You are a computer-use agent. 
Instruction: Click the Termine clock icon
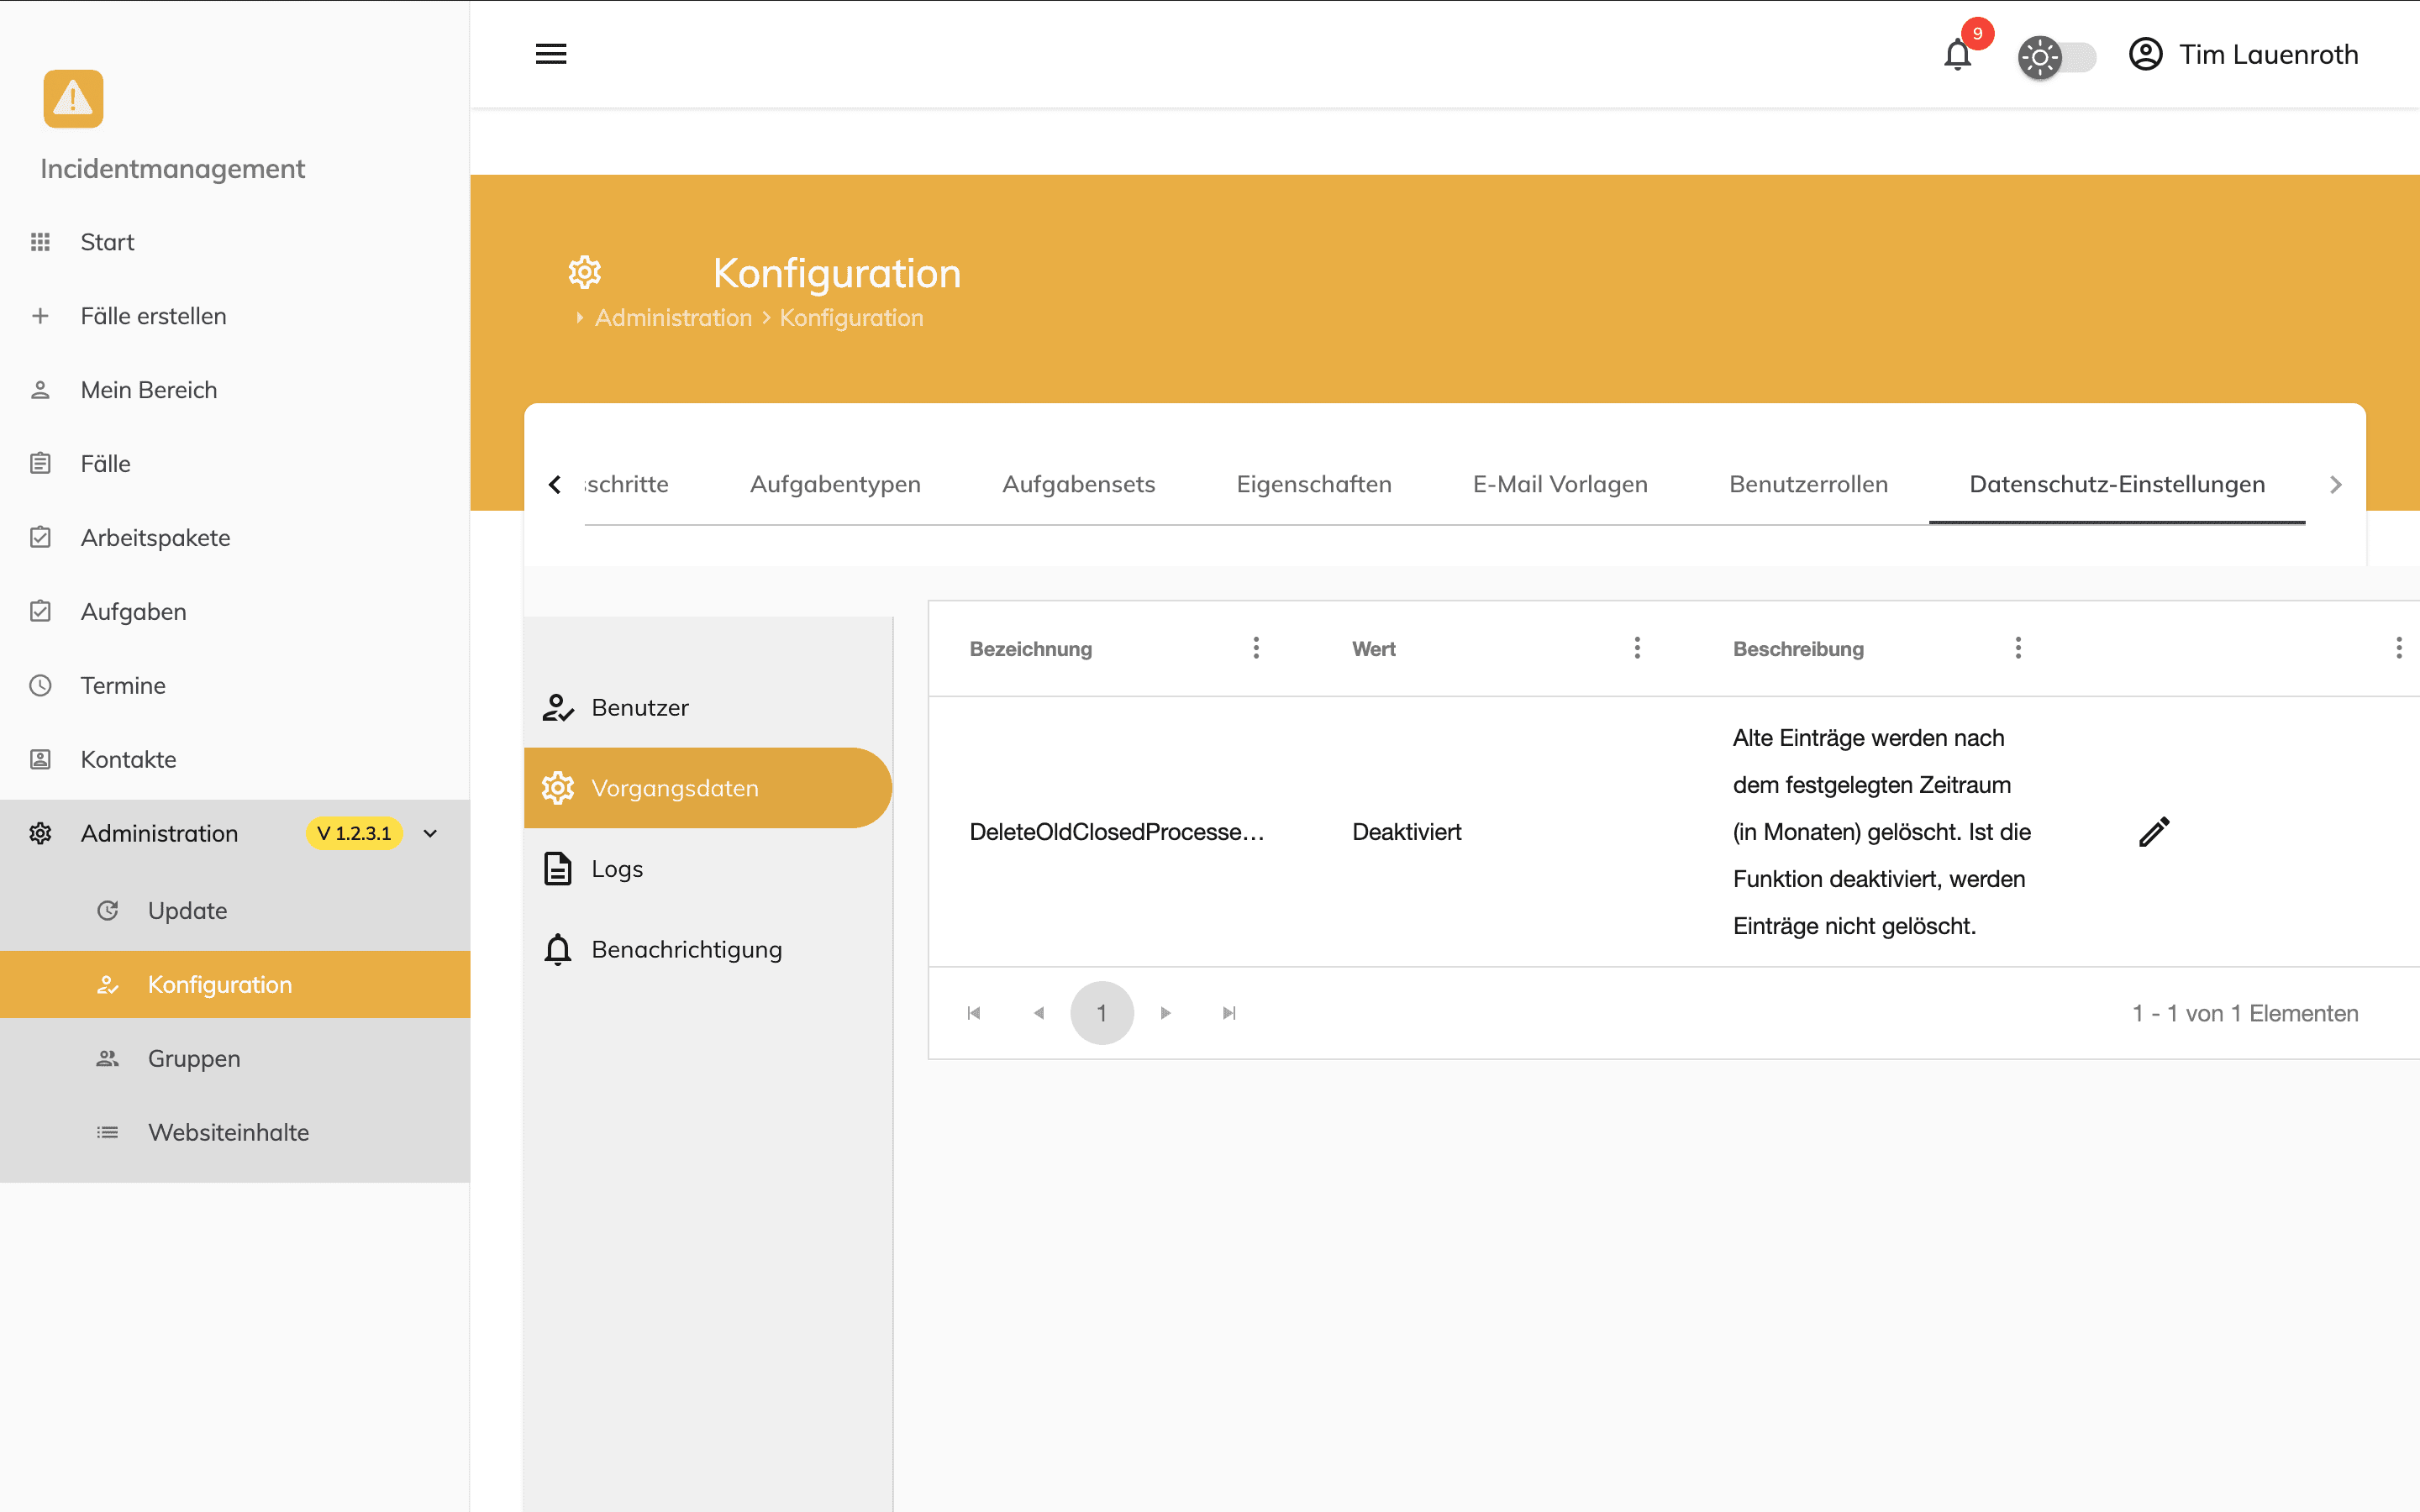coord(40,686)
